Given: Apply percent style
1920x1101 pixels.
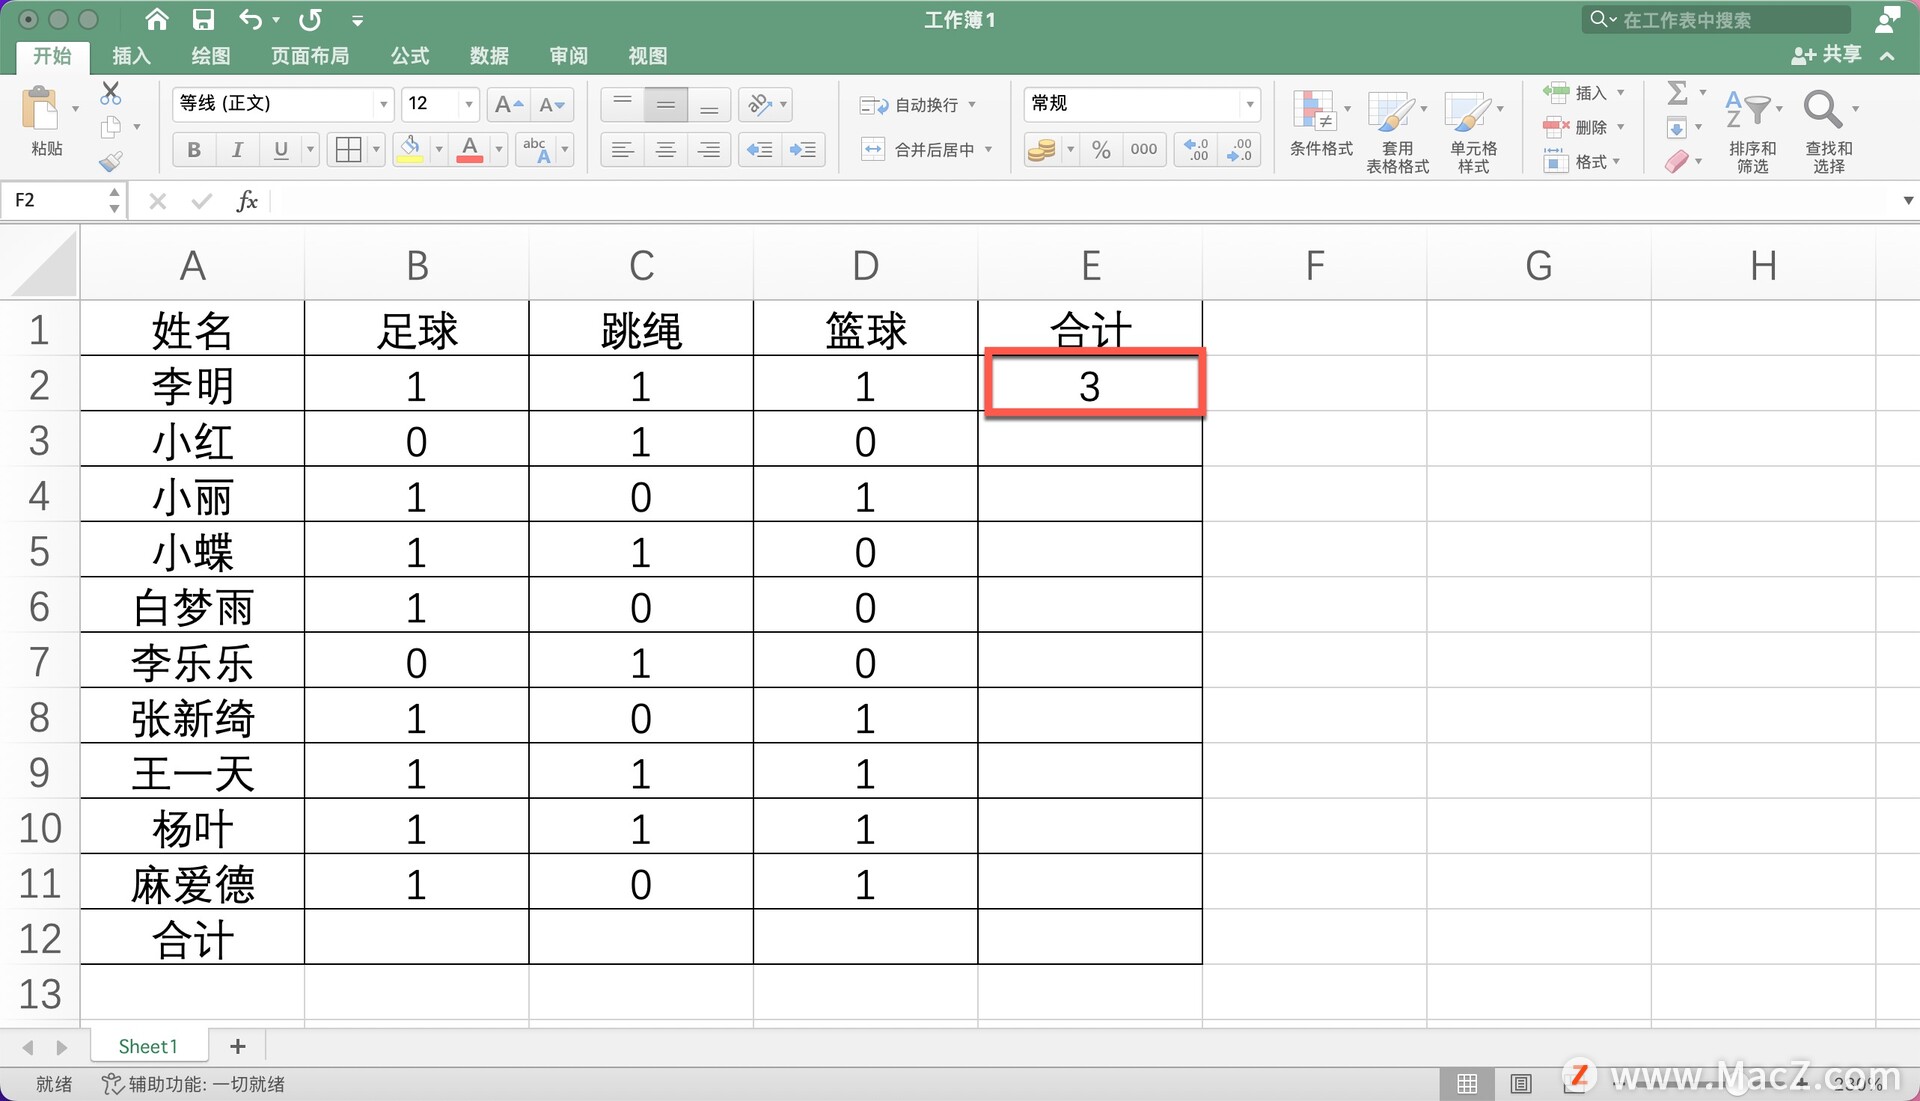Looking at the screenshot, I should click(1101, 150).
